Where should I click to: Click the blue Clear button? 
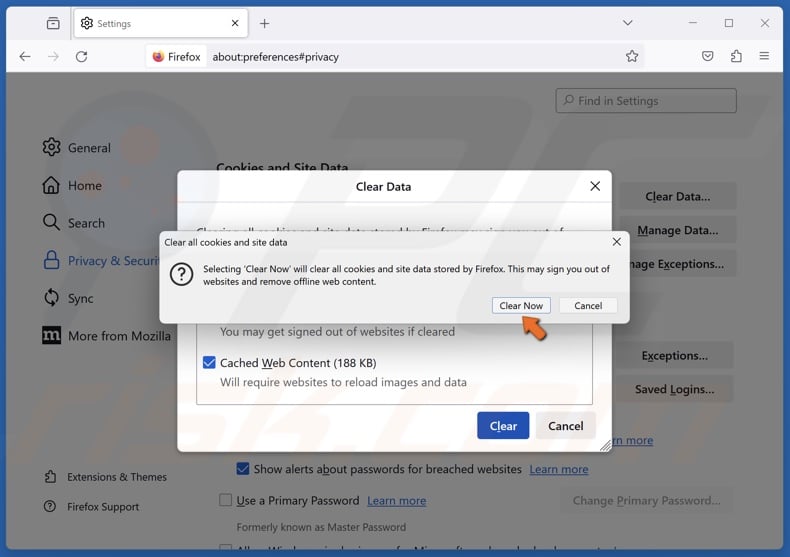(x=503, y=426)
